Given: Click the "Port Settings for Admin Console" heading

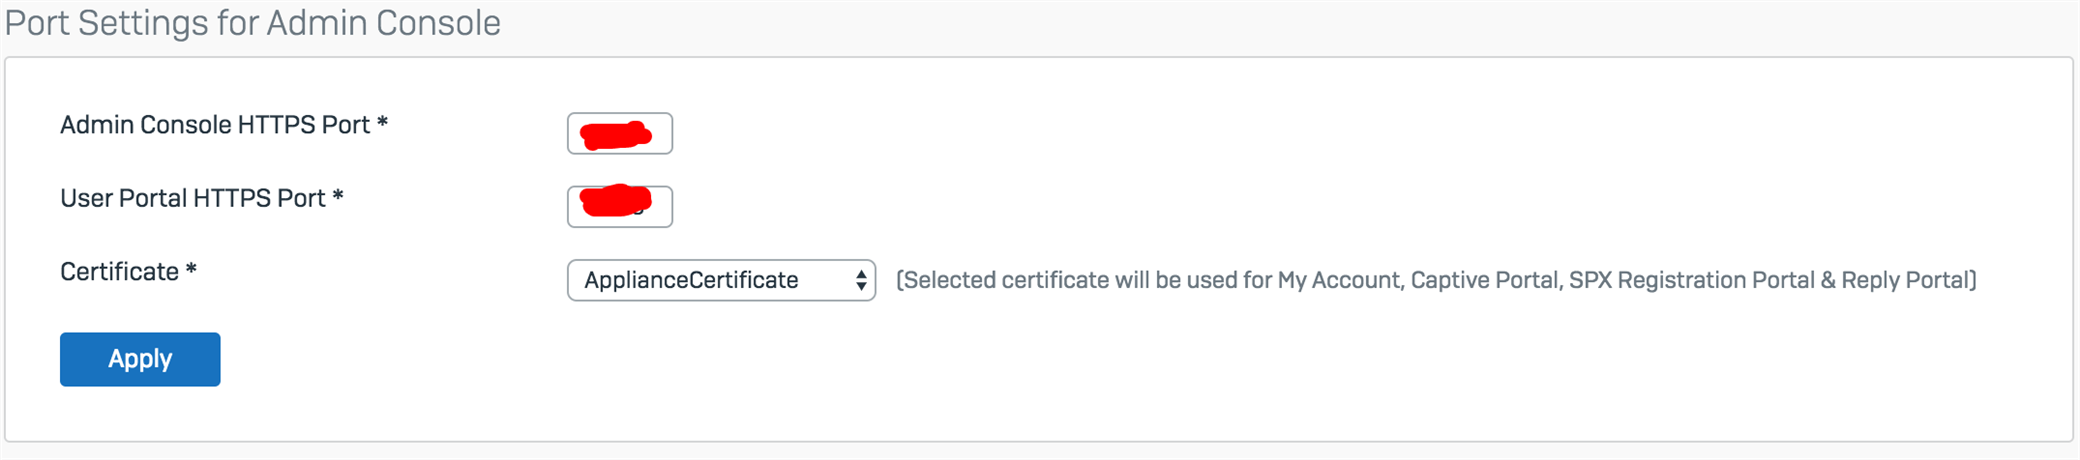Looking at the screenshot, I should click(253, 23).
